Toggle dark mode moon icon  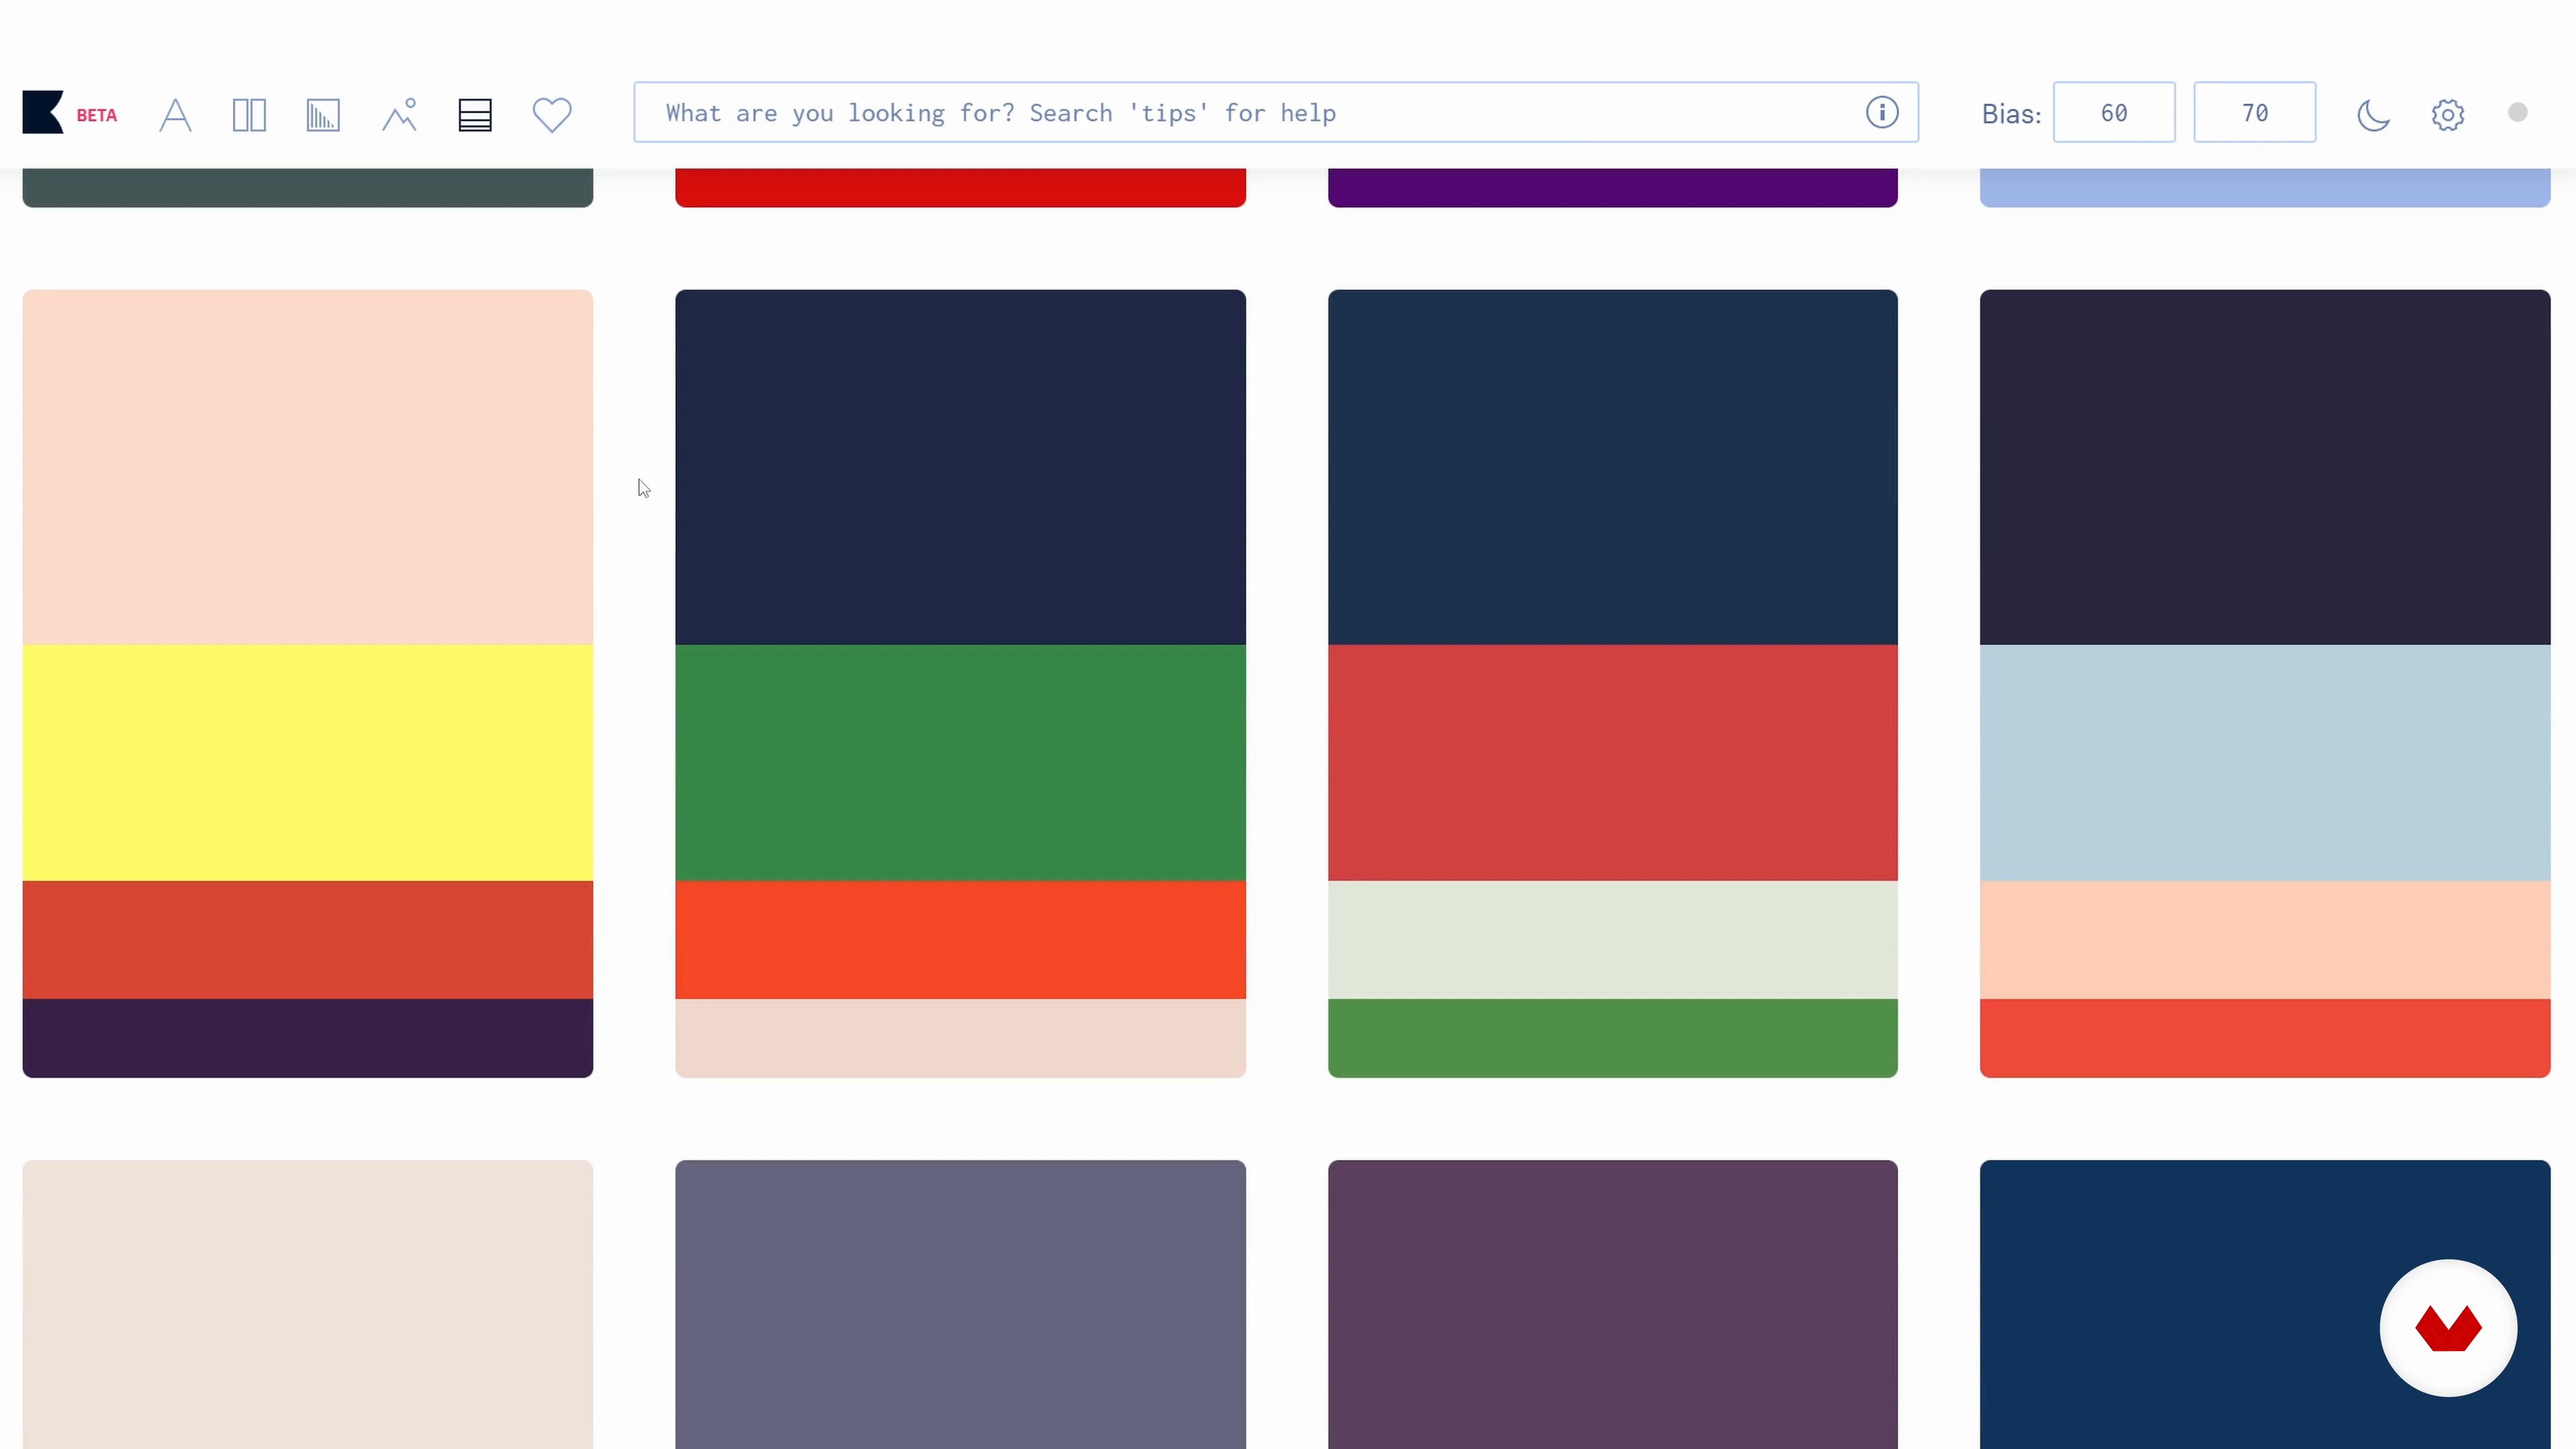pos(2373,115)
